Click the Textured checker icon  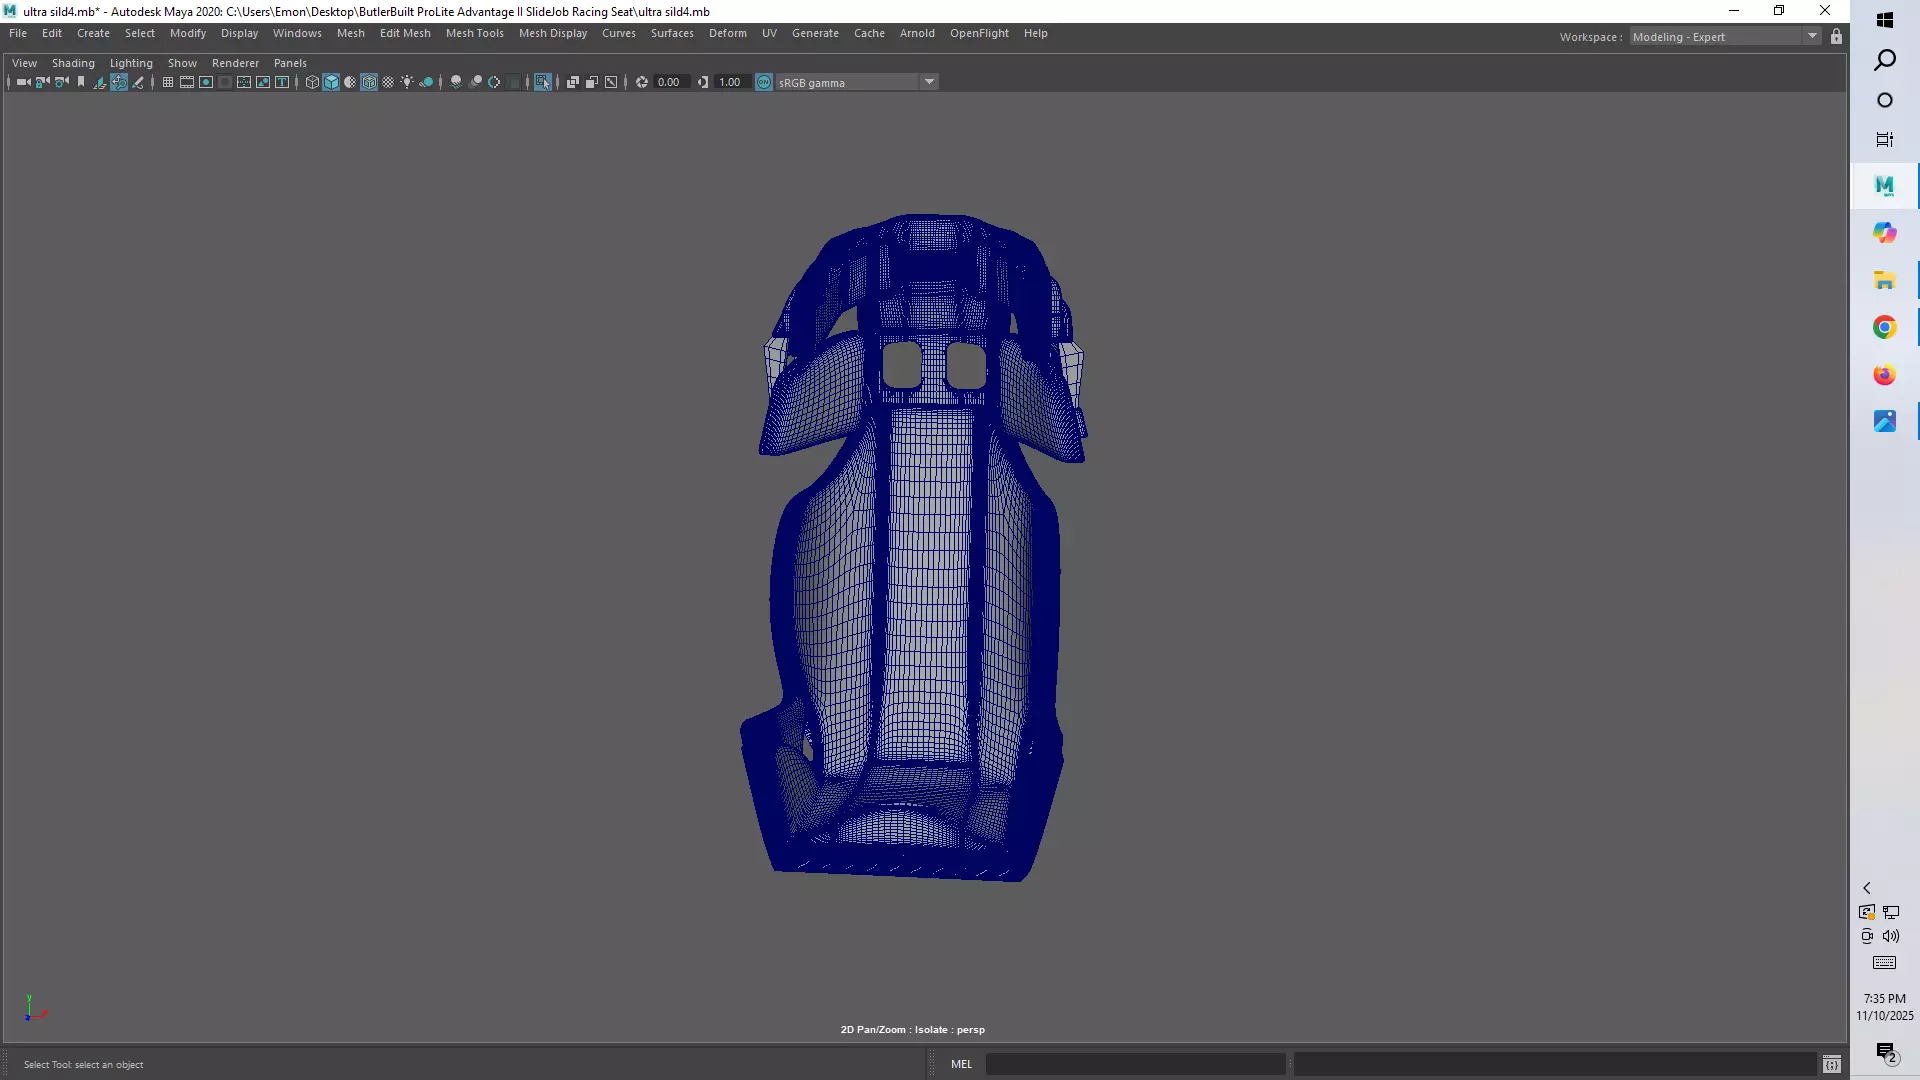tap(388, 82)
